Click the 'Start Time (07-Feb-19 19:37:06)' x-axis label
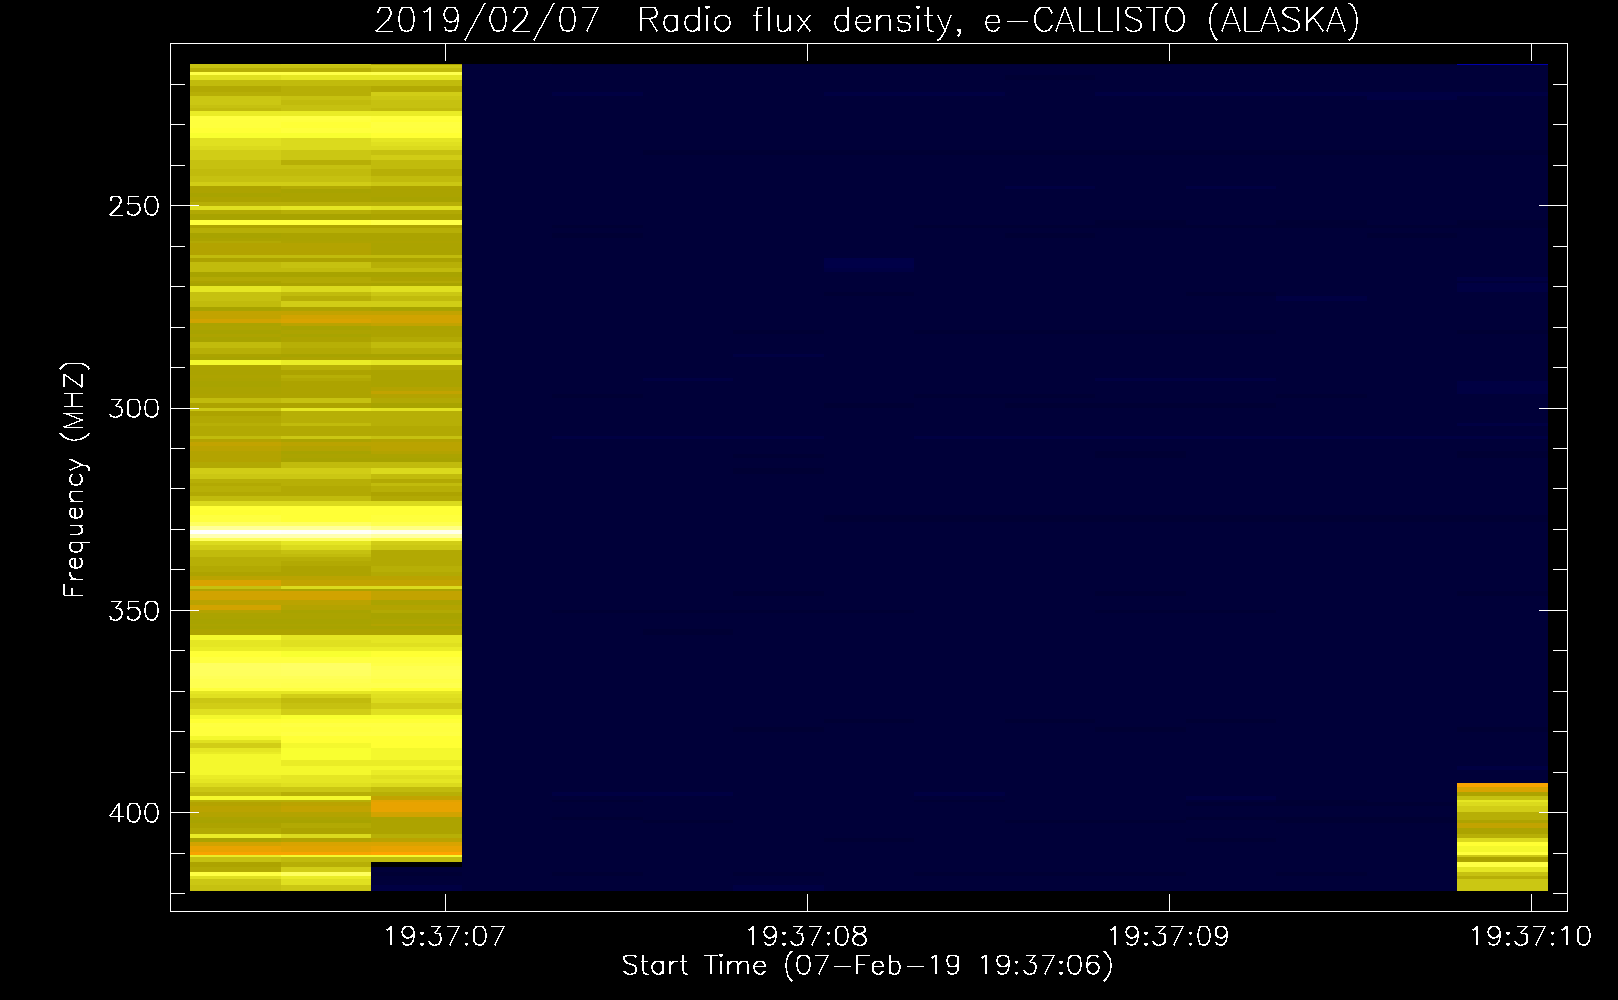1618x1000 pixels. pyautogui.click(x=867, y=966)
